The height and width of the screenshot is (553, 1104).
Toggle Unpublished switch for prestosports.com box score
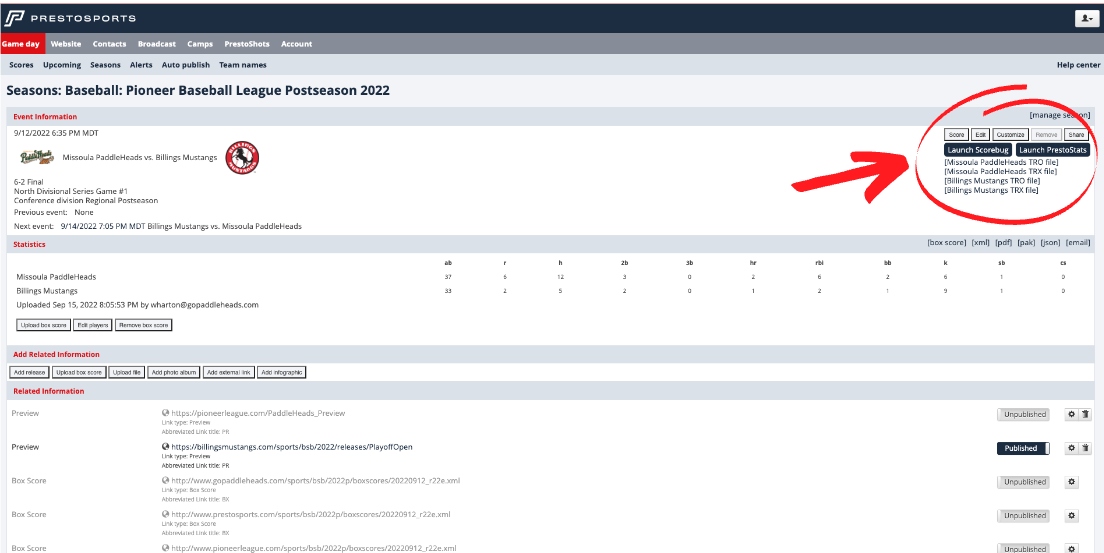pos(1023,516)
